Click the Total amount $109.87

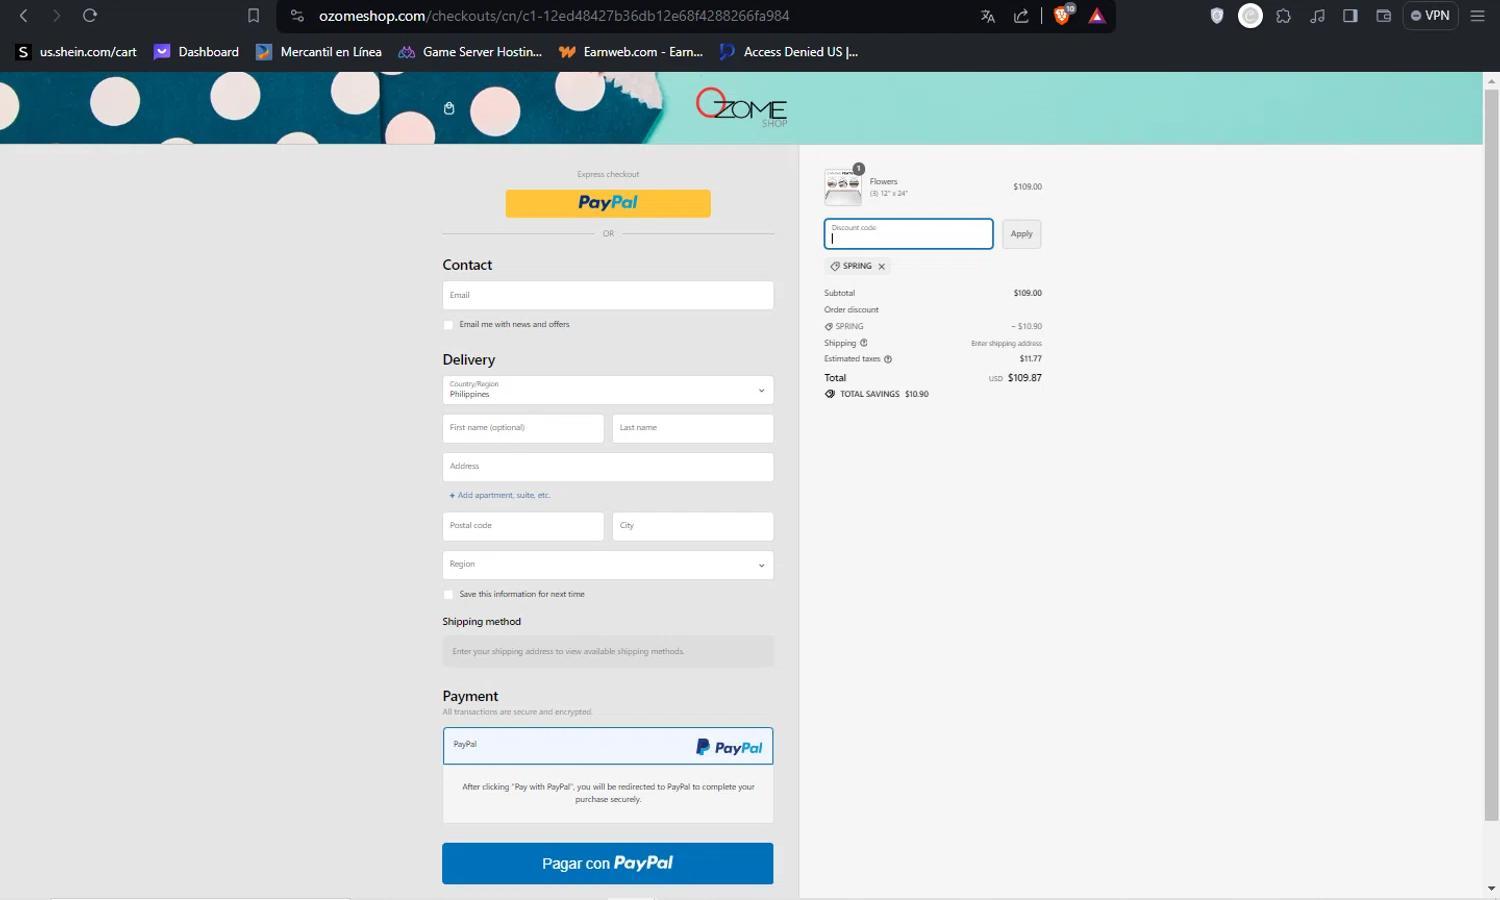(x=1024, y=378)
